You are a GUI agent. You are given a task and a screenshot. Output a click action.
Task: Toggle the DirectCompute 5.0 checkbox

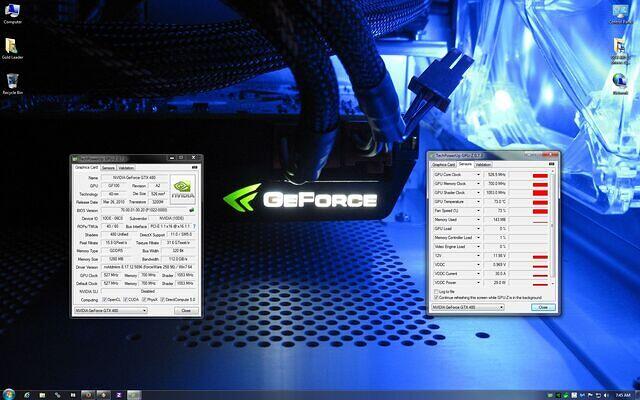[x=162, y=300]
